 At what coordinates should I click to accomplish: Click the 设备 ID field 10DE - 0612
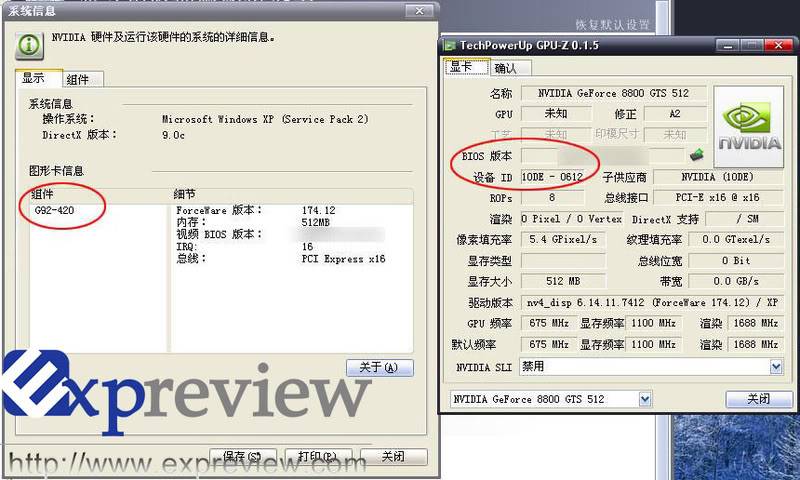tap(553, 177)
